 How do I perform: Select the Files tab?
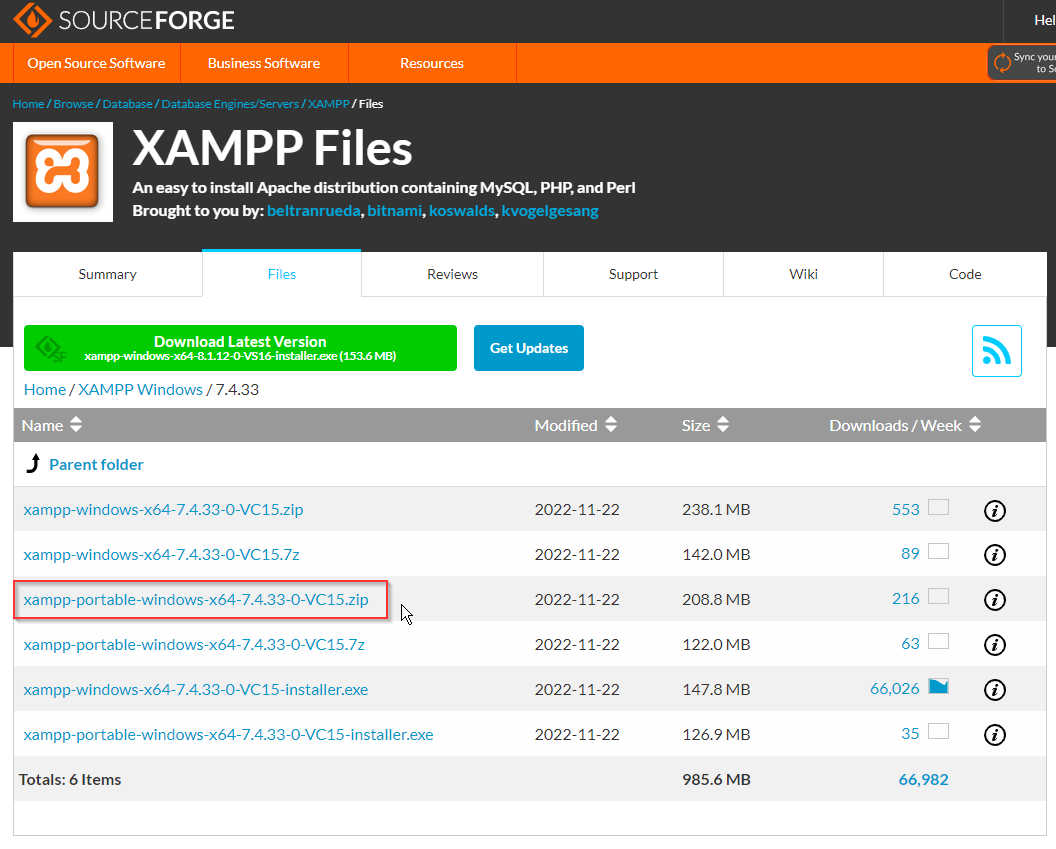coord(282,274)
